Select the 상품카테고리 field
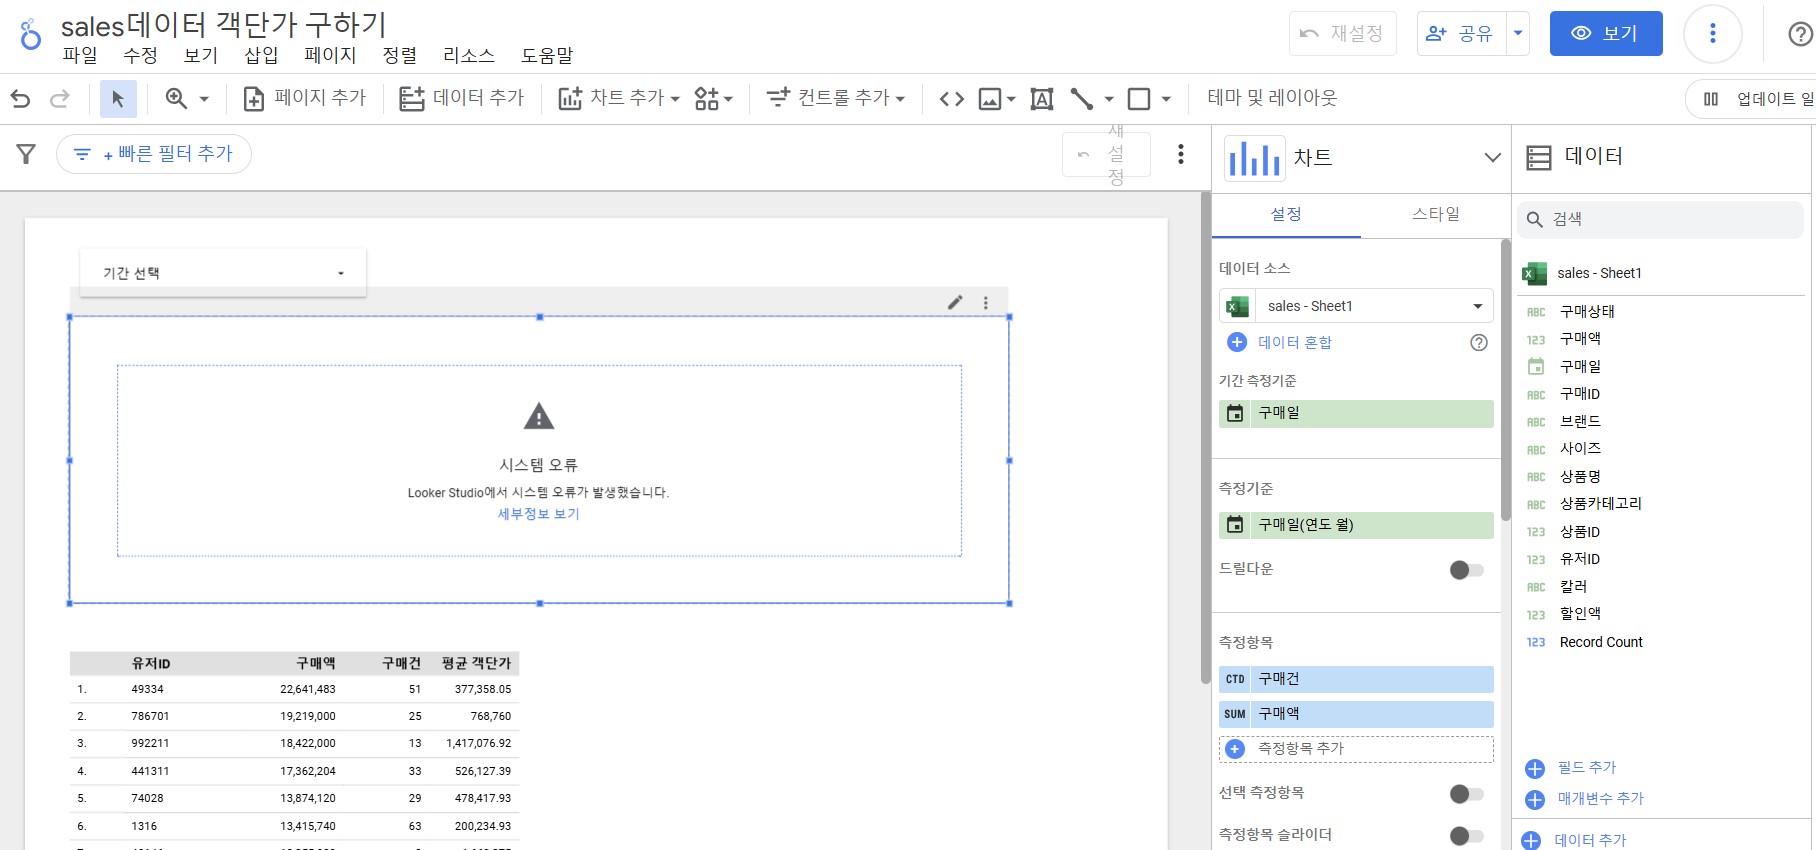The image size is (1816, 850). point(1601,504)
